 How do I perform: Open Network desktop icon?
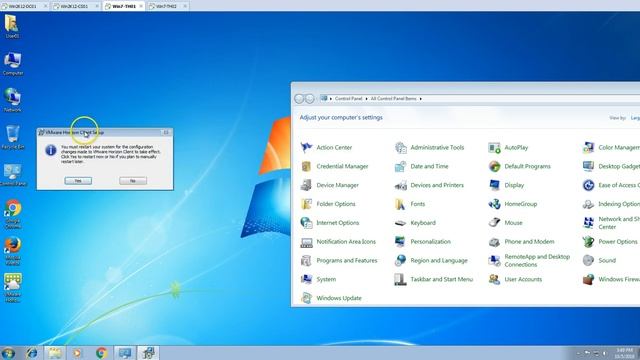tap(13, 100)
